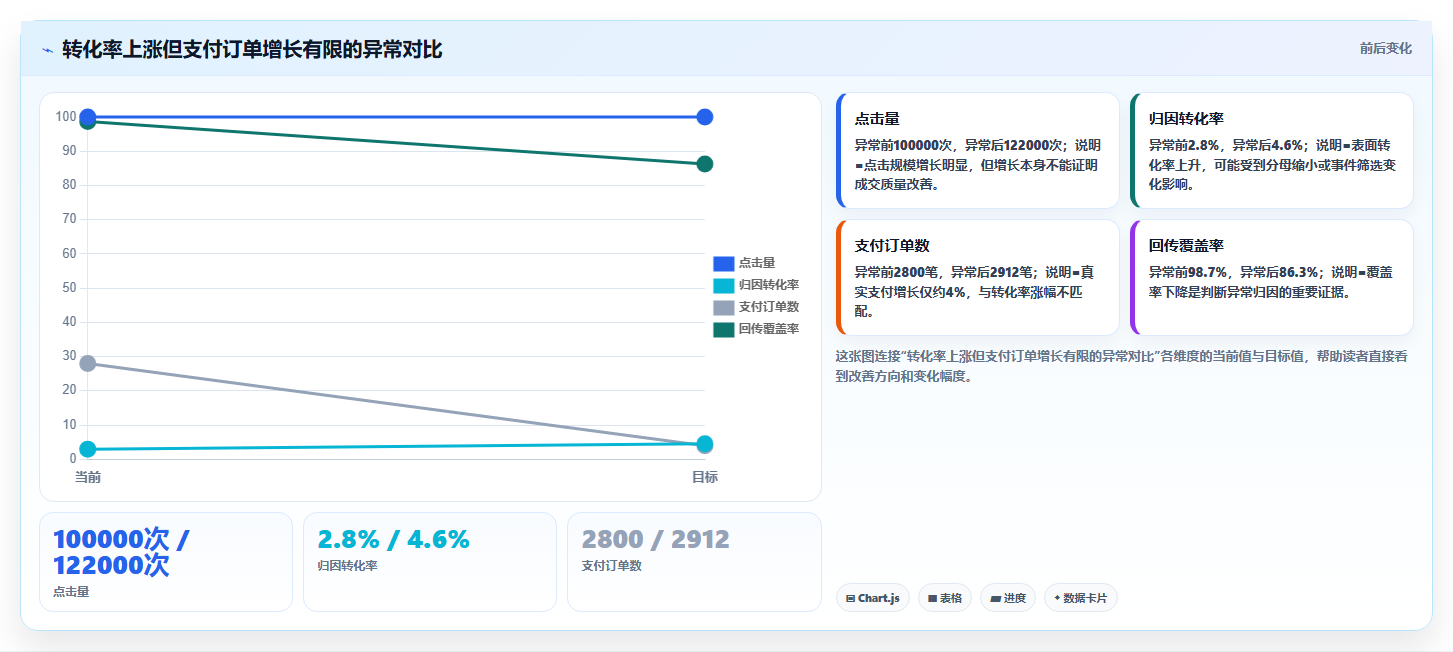The height and width of the screenshot is (652, 1453).
Task: Open the 回传覆盖率 info card heading
Action: pos(1186,246)
